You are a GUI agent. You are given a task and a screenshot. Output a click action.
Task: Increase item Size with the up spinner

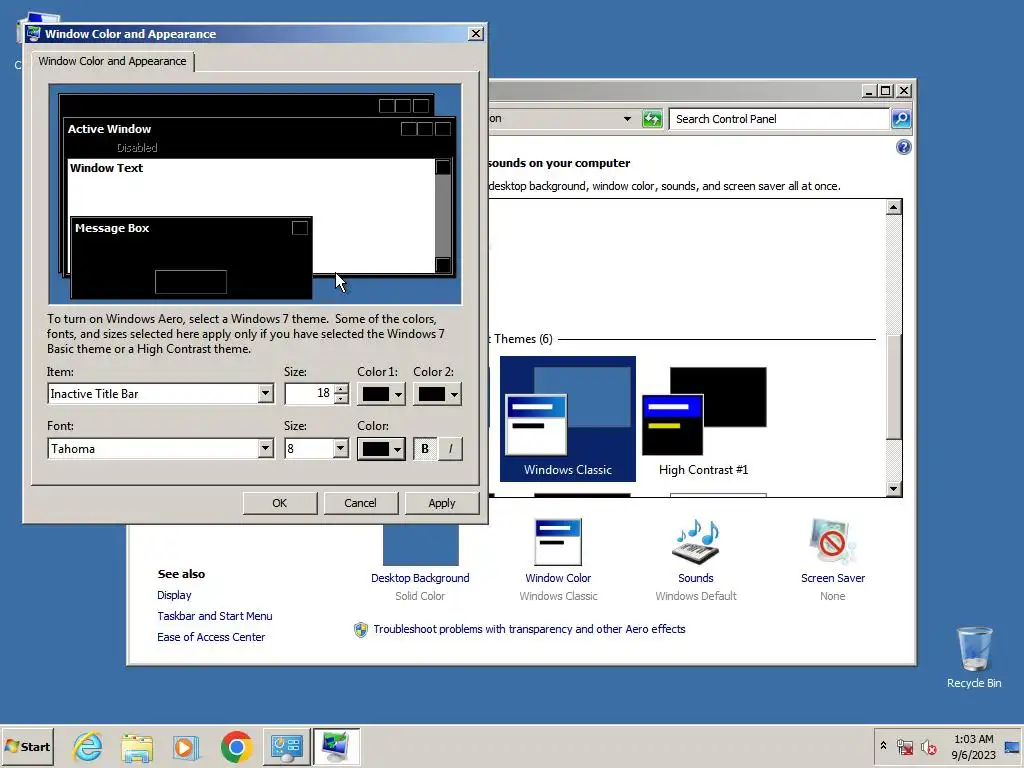(x=341, y=389)
